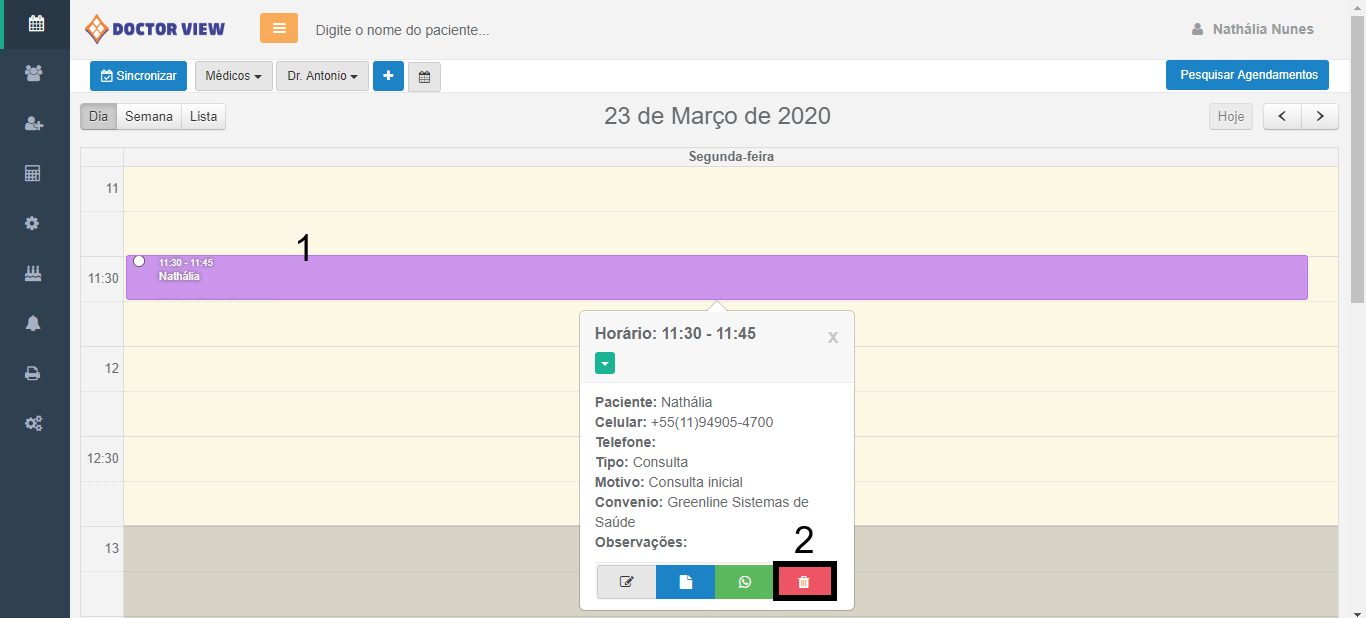Open the bell notifications icon in sidebar
Screen dimensions: 1366x618
click(34, 323)
